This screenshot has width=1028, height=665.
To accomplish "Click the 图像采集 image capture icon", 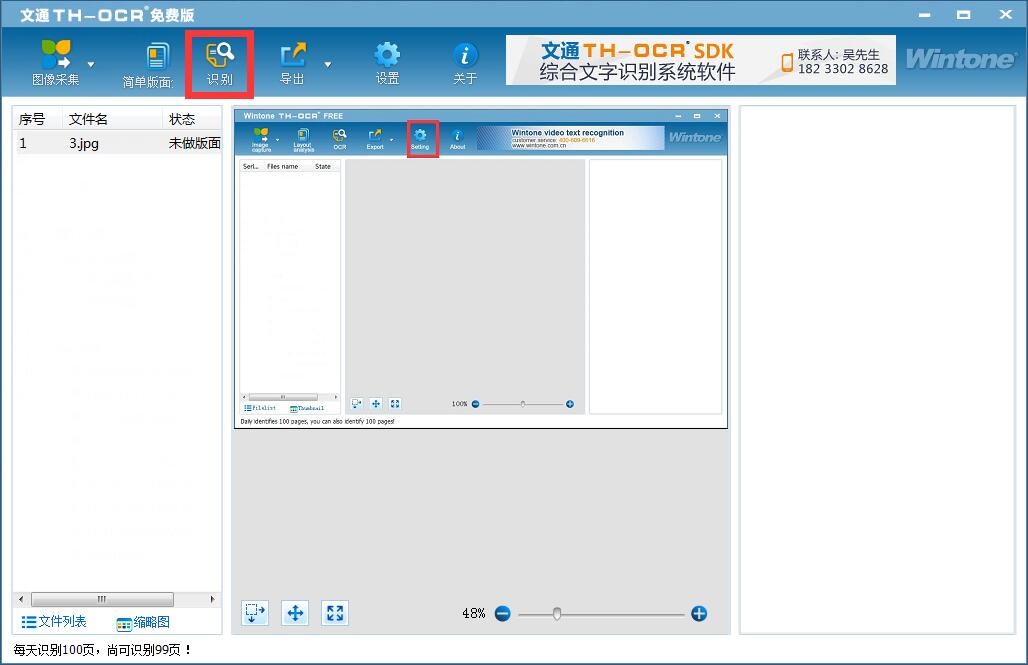I will point(55,57).
